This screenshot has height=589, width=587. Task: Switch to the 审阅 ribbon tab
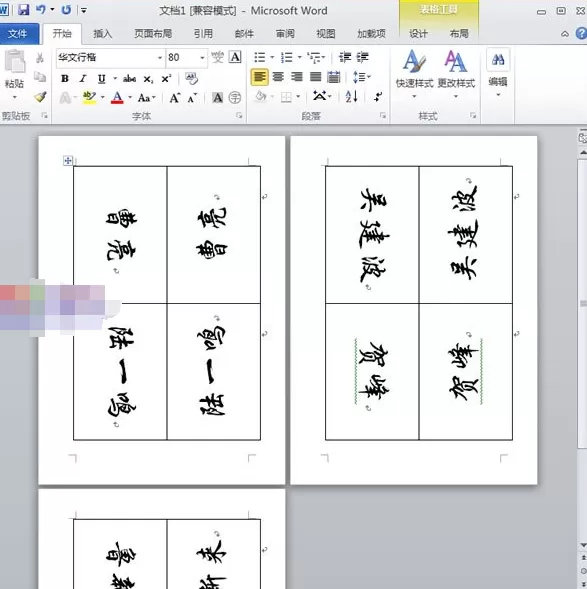pos(285,34)
